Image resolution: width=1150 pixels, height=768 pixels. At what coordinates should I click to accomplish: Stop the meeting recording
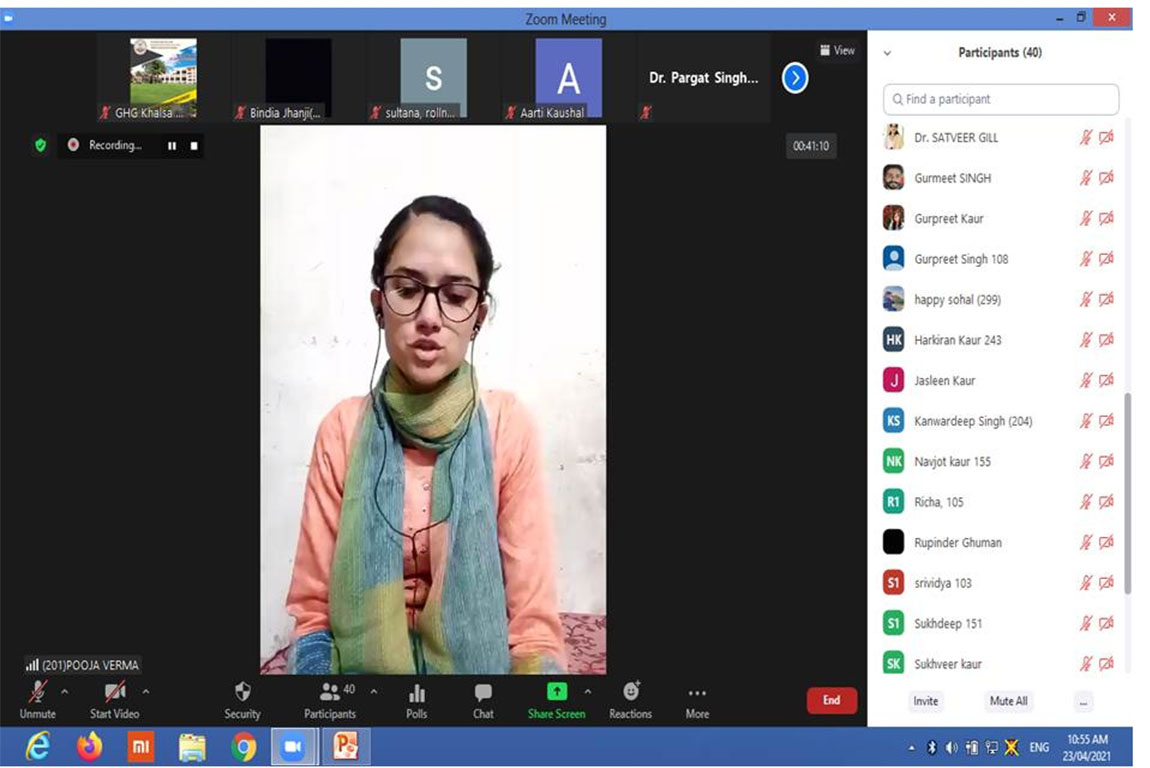click(194, 146)
